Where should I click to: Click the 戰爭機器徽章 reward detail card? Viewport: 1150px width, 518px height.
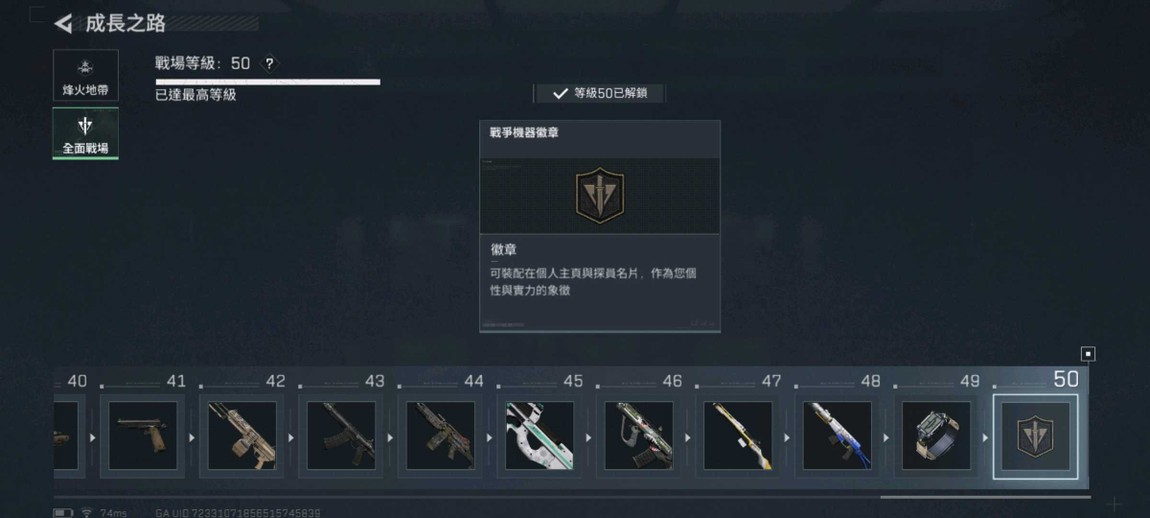(600, 226)
